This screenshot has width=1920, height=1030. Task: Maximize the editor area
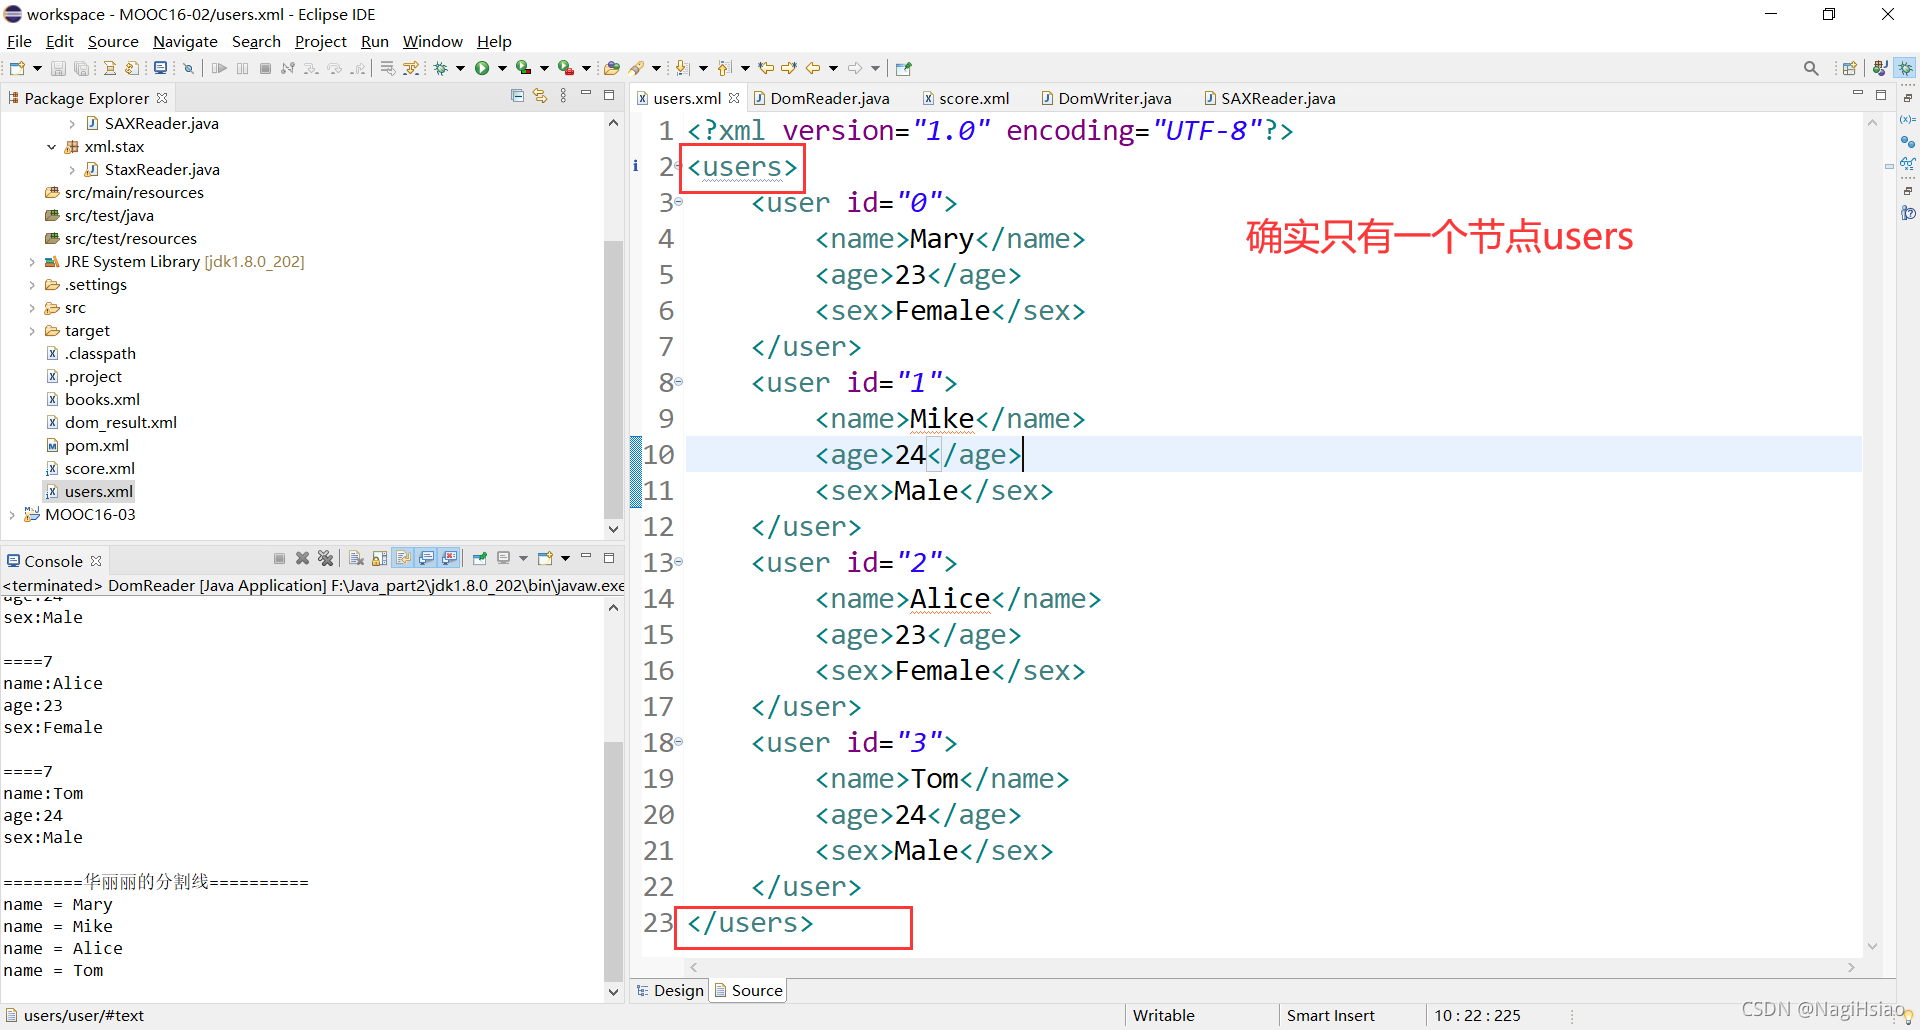(1881, 95)
